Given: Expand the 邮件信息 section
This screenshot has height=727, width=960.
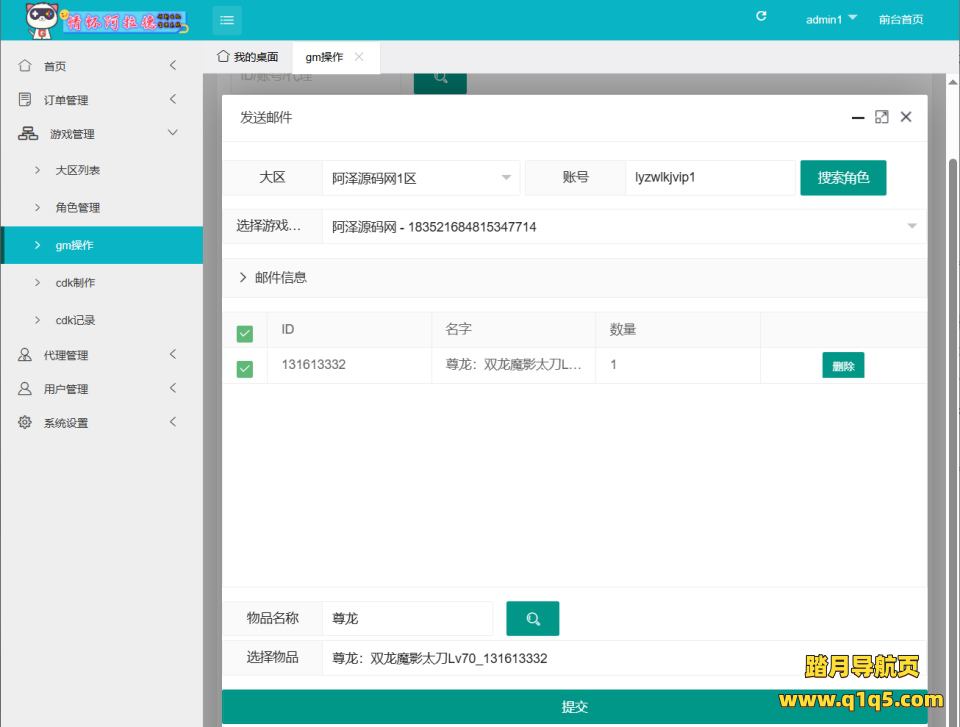Looking at the screenshot, I should [x=273, y=278].
